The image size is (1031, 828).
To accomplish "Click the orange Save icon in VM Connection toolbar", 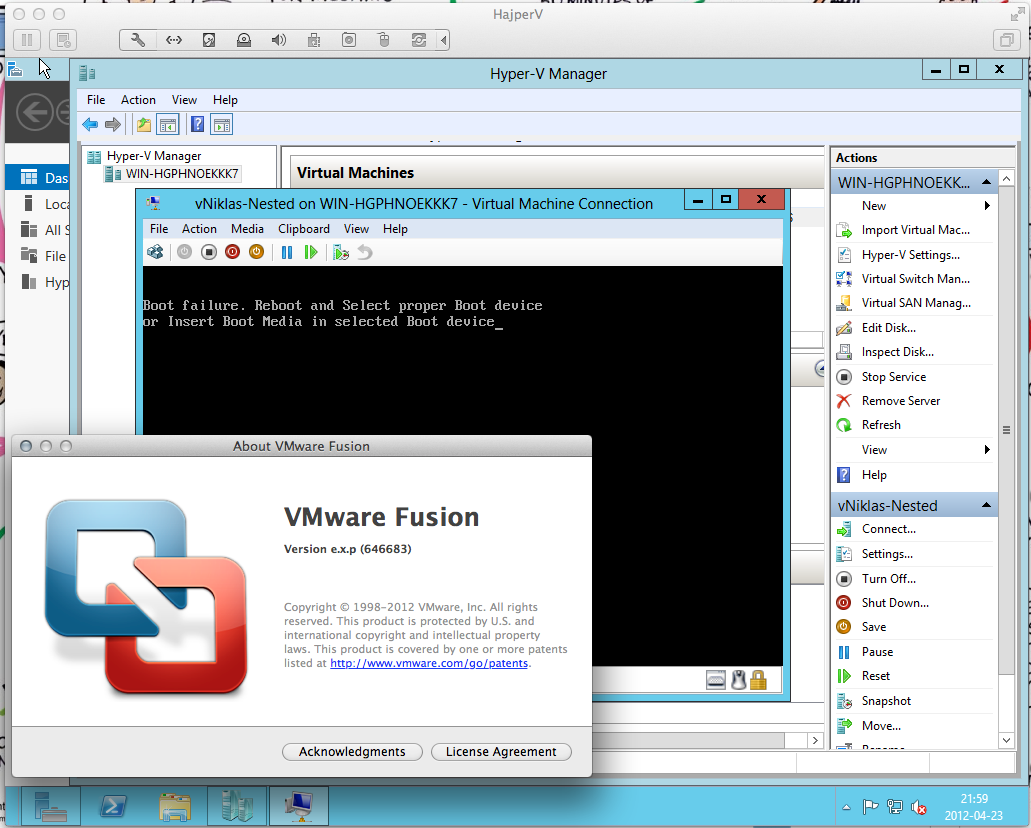I will pos(256,252).
